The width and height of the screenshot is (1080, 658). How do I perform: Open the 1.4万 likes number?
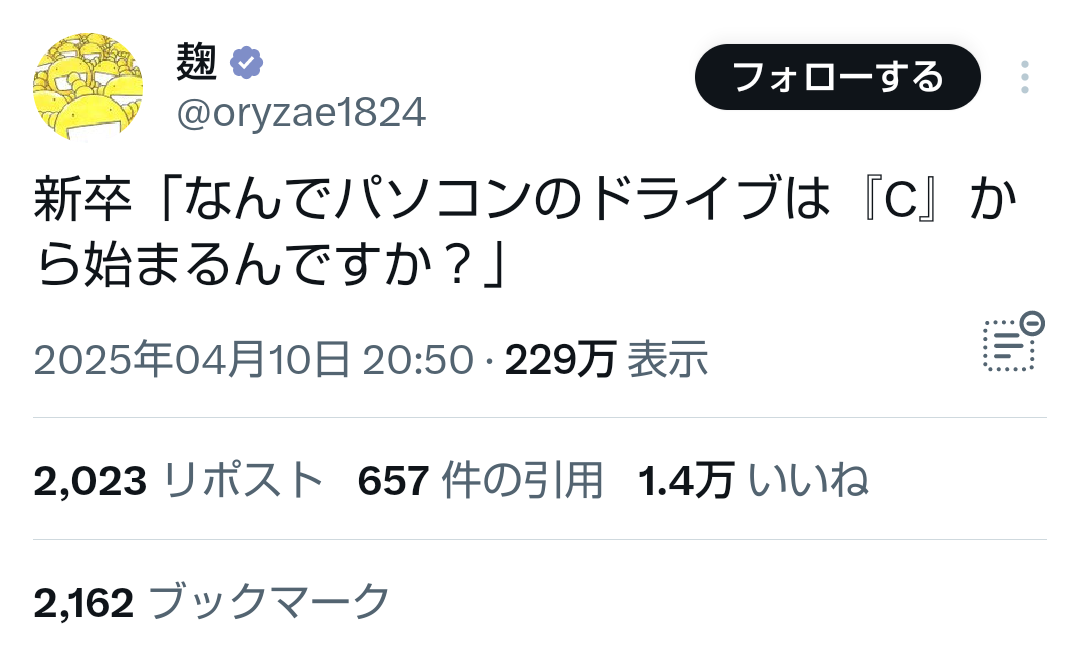point(685,481)
